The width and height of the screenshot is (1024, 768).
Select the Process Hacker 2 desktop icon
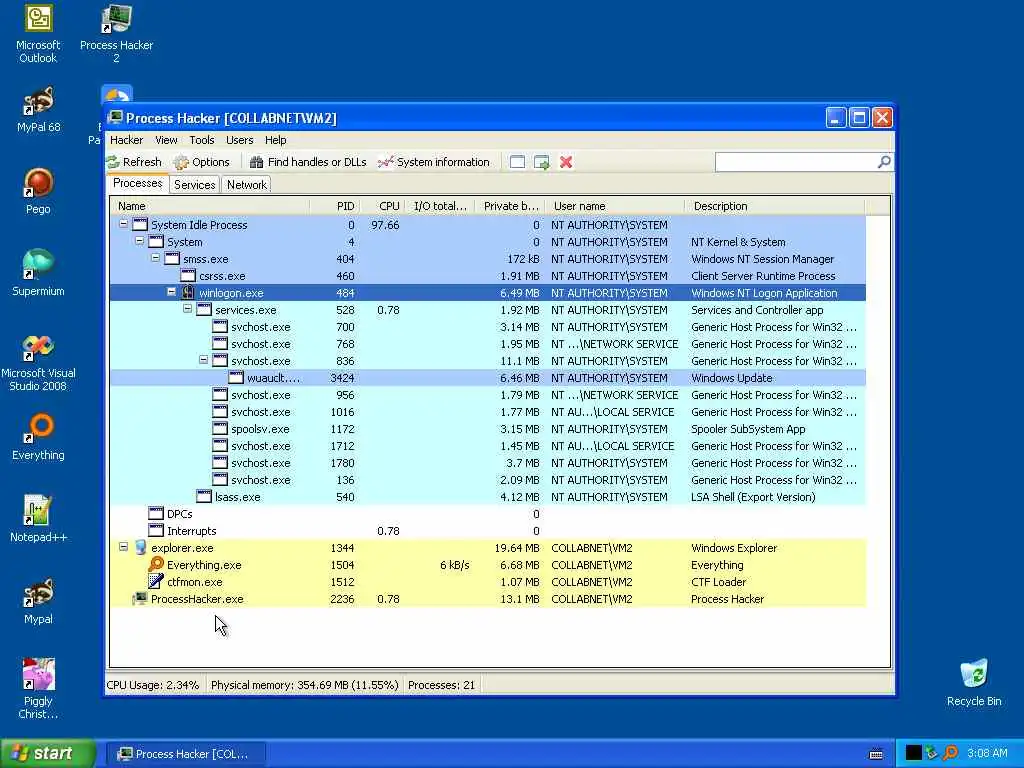click(x=116, y=34)
